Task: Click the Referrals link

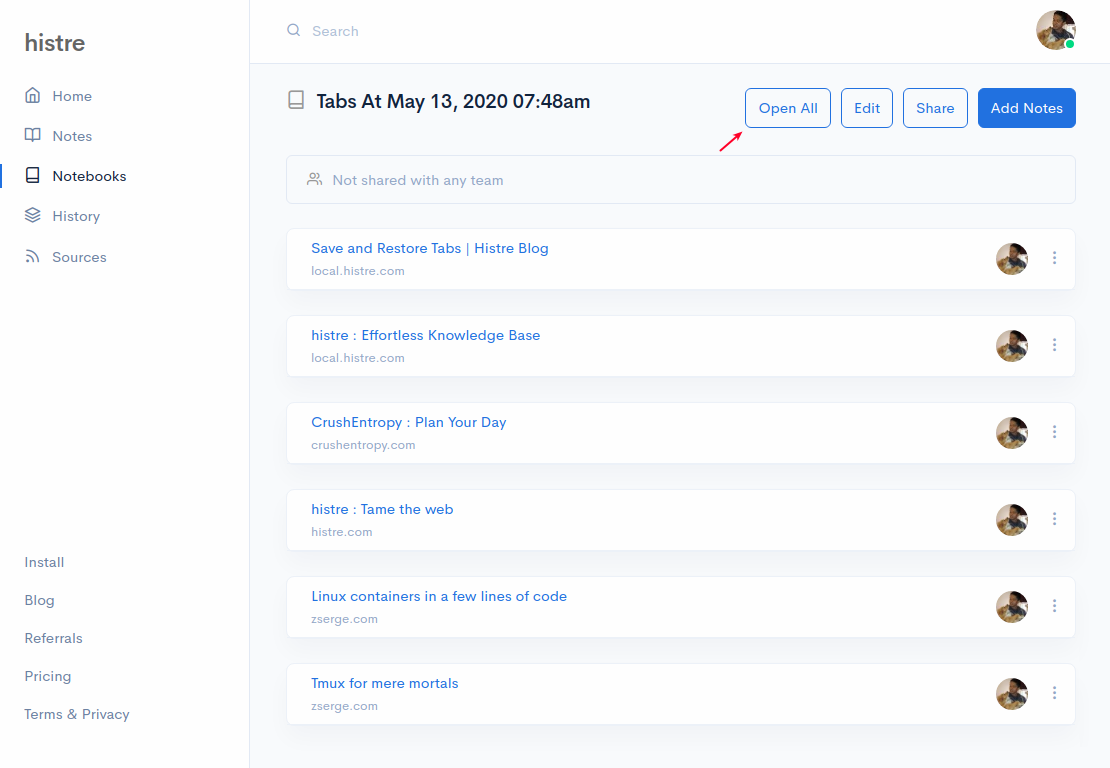Action: 53,638
